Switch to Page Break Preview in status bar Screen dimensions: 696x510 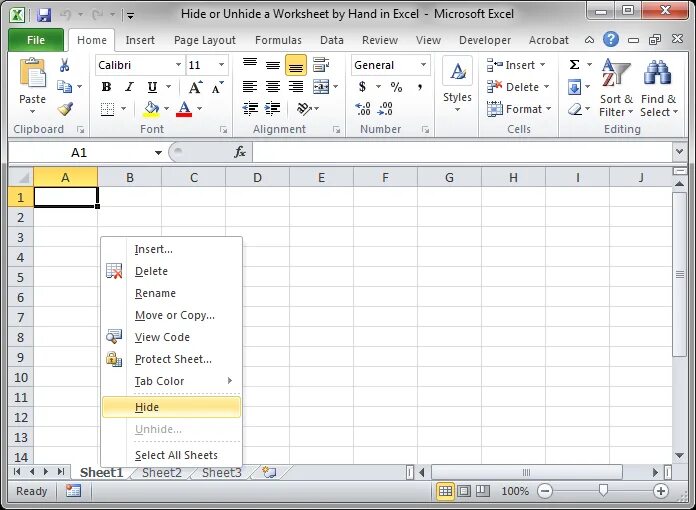483,491
